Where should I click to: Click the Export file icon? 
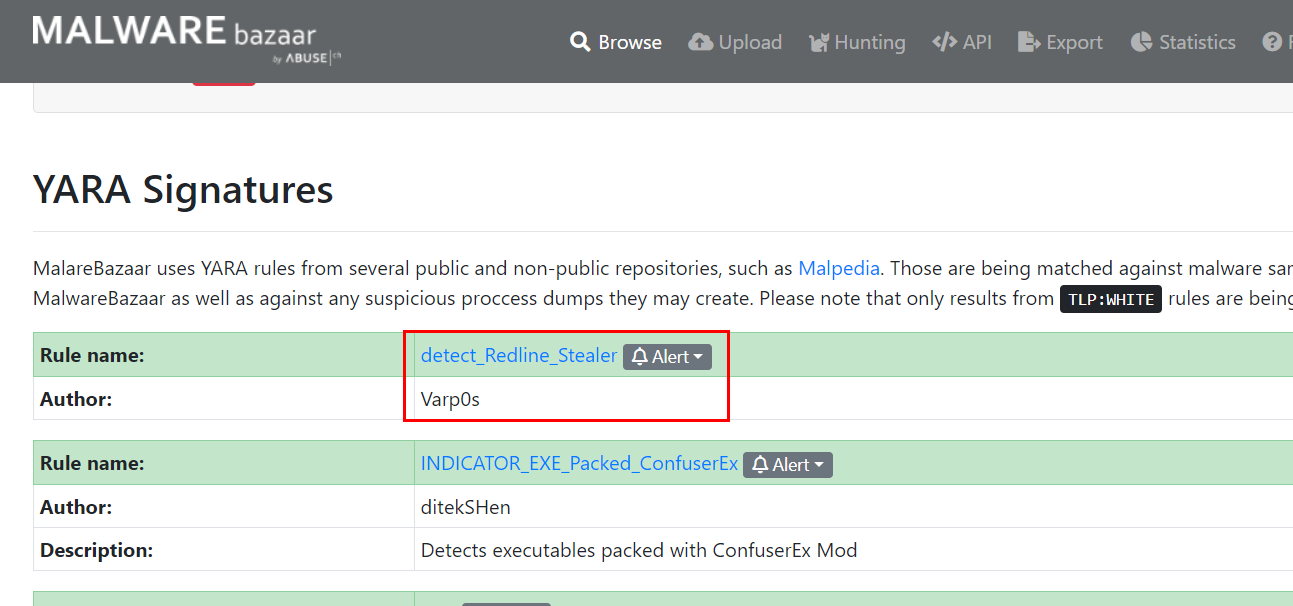(1029, 42)
